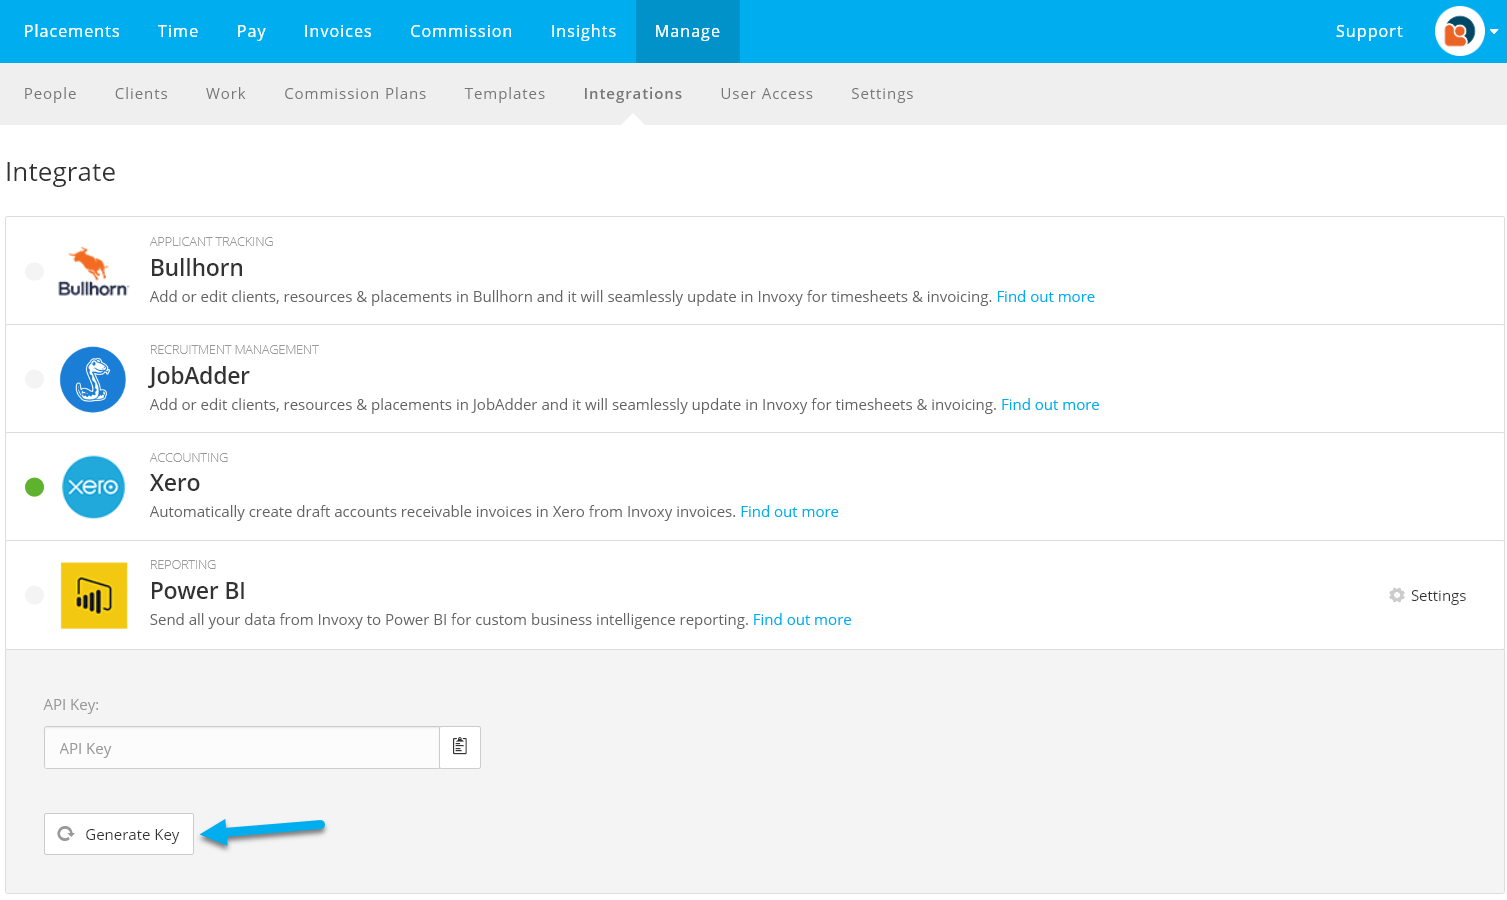Follow Bullhorn's Find out more link
Viewport: 1507px width, 900px height.
[1045, 297]
